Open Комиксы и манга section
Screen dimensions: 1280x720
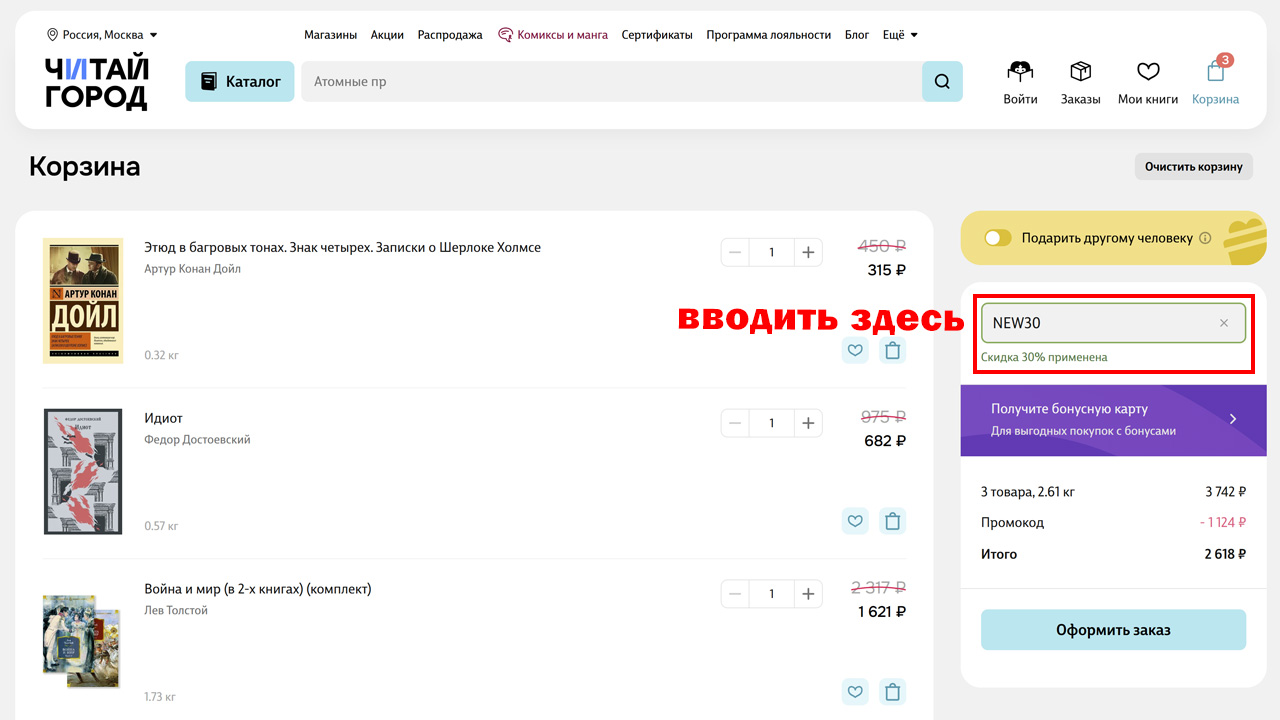(553, 35)
